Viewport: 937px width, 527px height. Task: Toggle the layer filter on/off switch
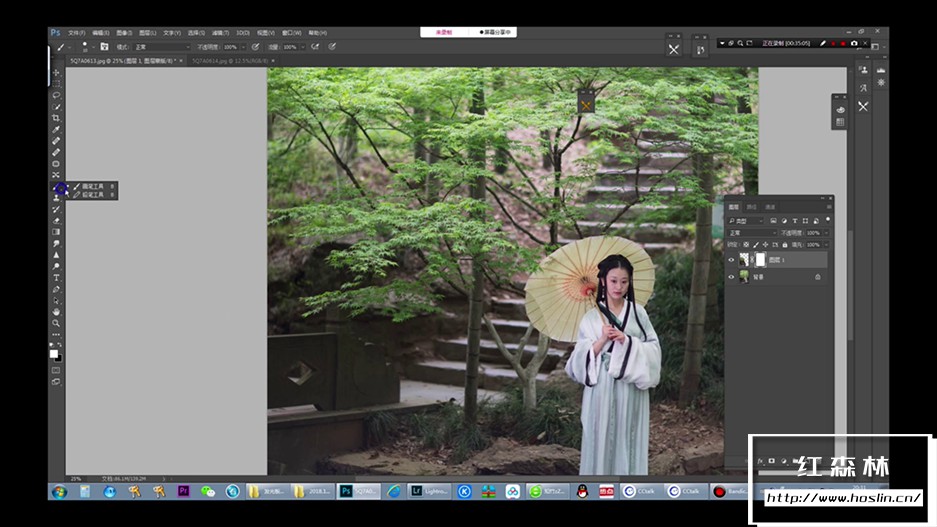[826, 219]
